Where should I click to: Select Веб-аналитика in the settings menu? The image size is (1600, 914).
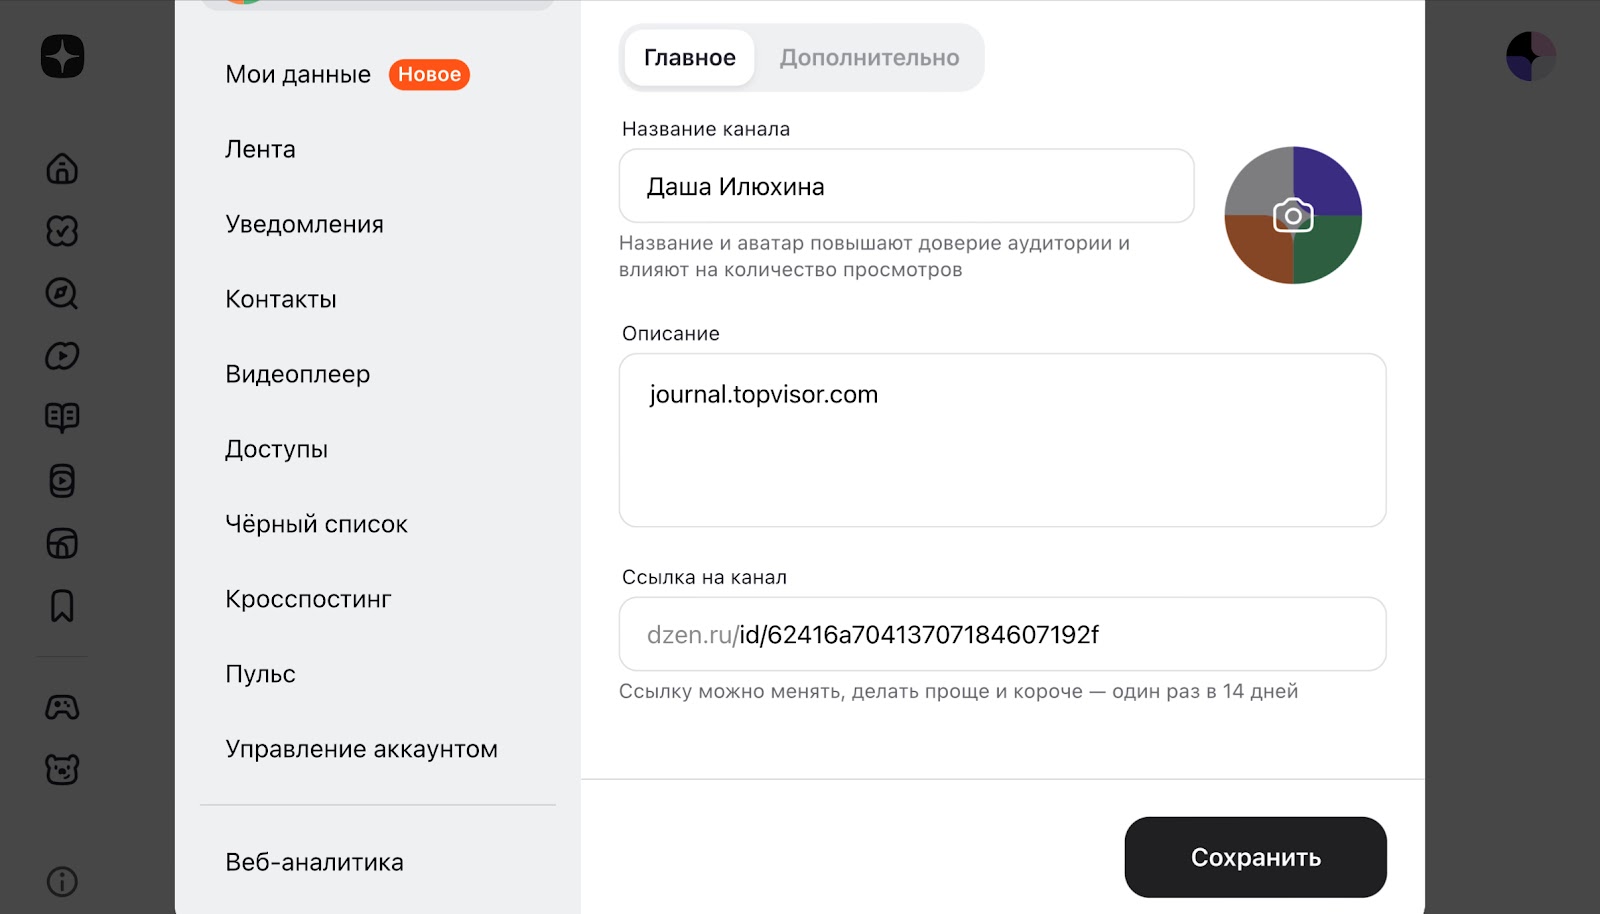313,861
